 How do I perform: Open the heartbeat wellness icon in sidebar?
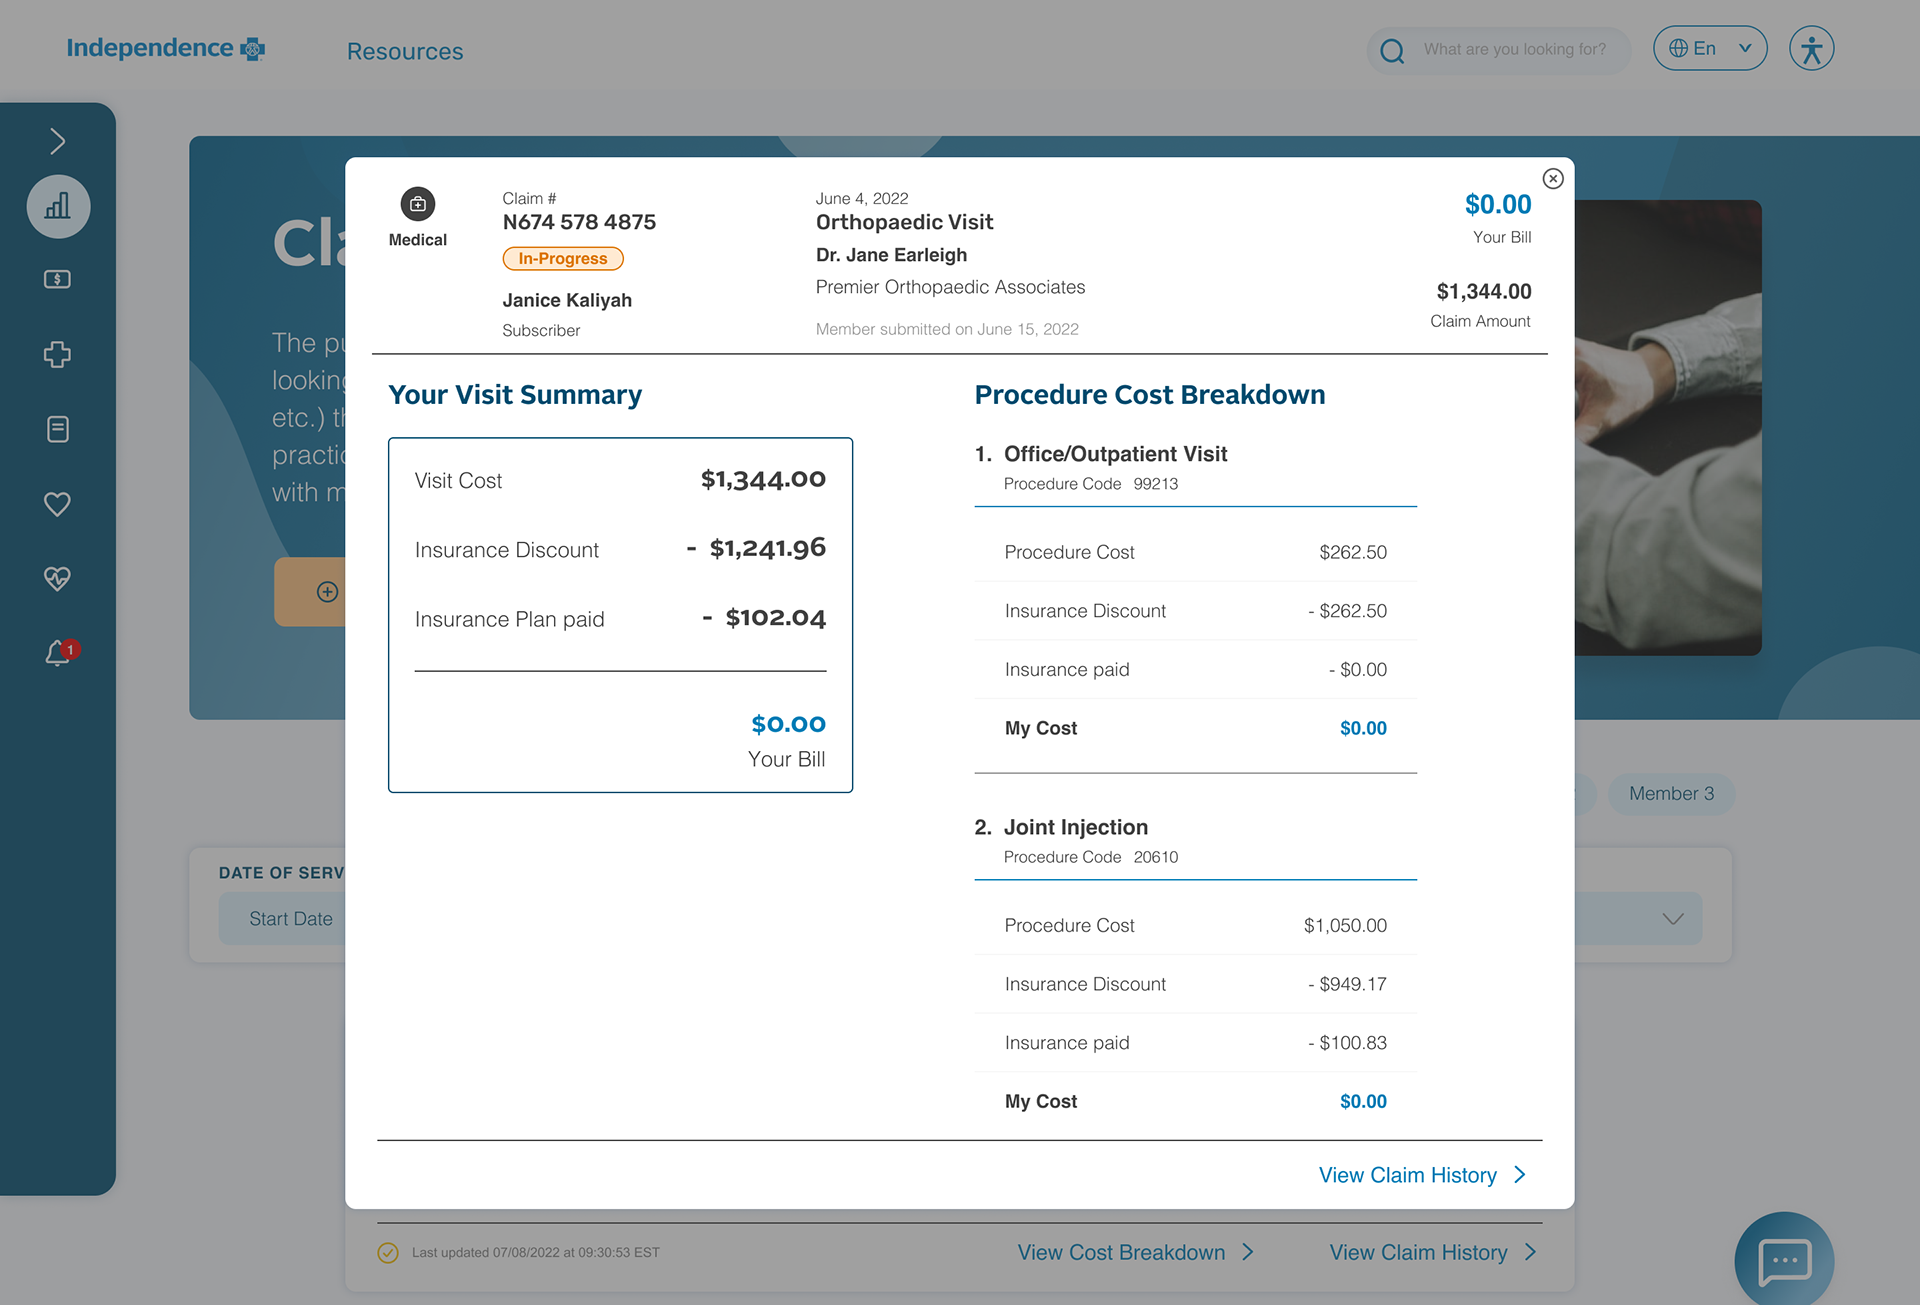57,578
